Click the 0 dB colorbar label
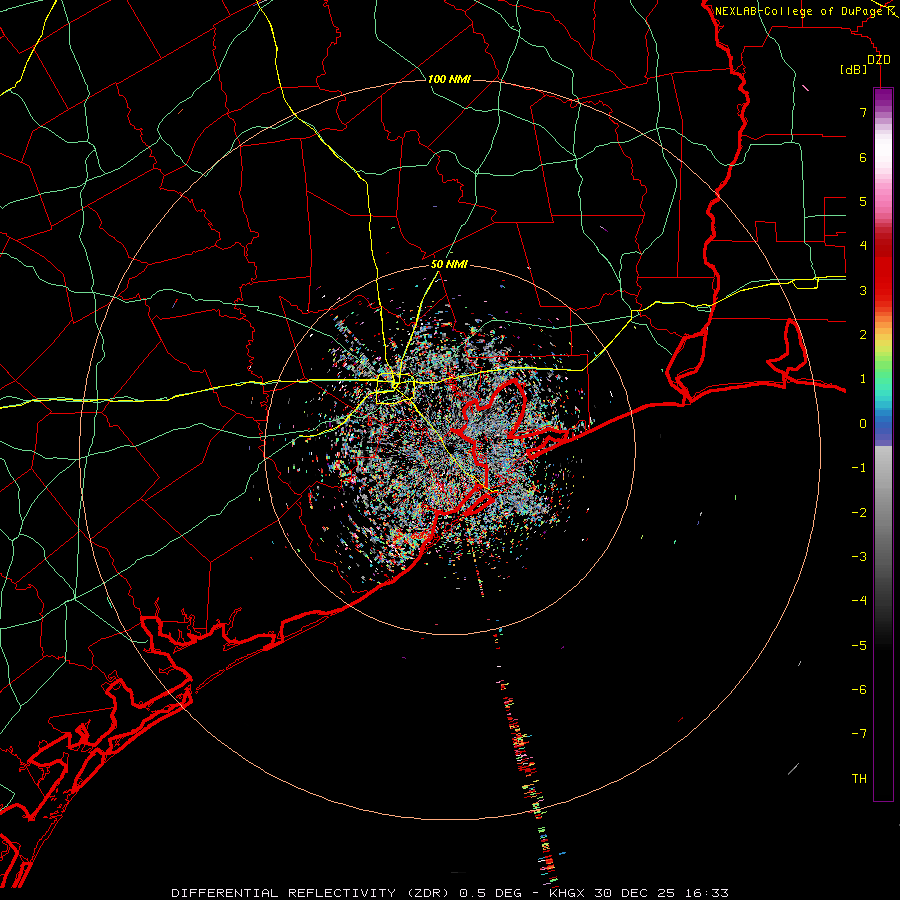This screenshot has width=900, height=900. [x=863, y=424]
